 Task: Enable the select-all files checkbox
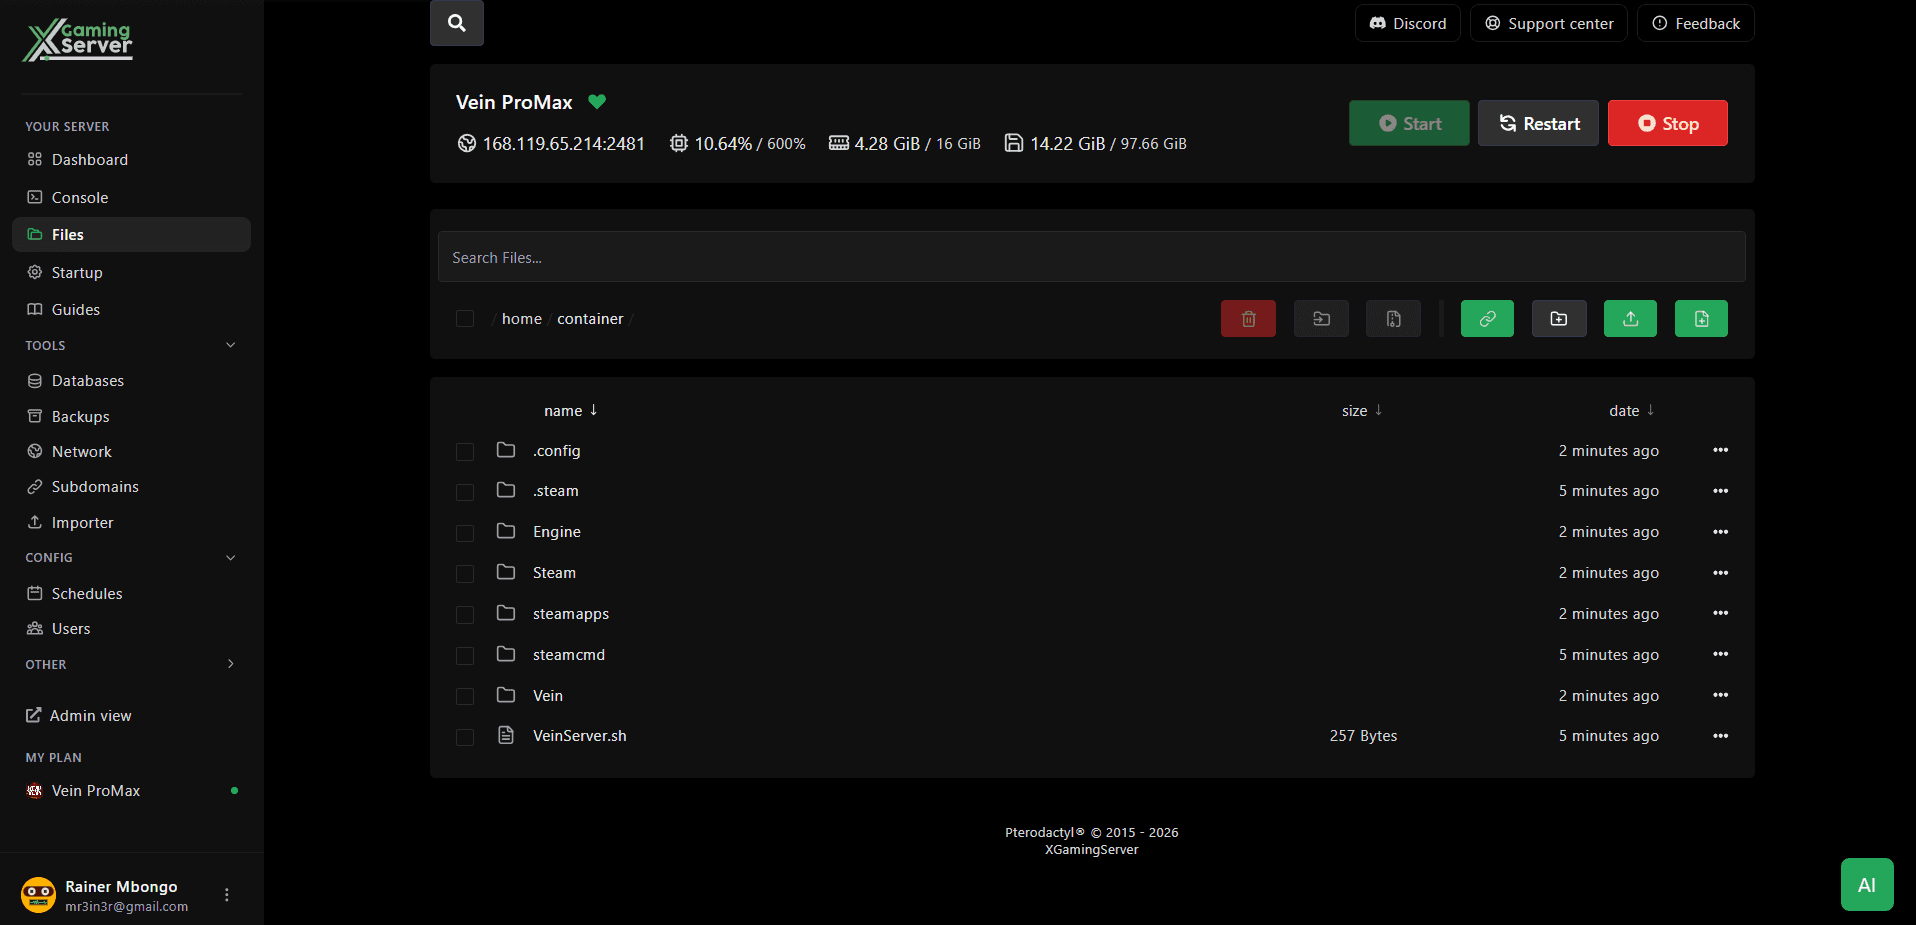[x=465, y=318]
